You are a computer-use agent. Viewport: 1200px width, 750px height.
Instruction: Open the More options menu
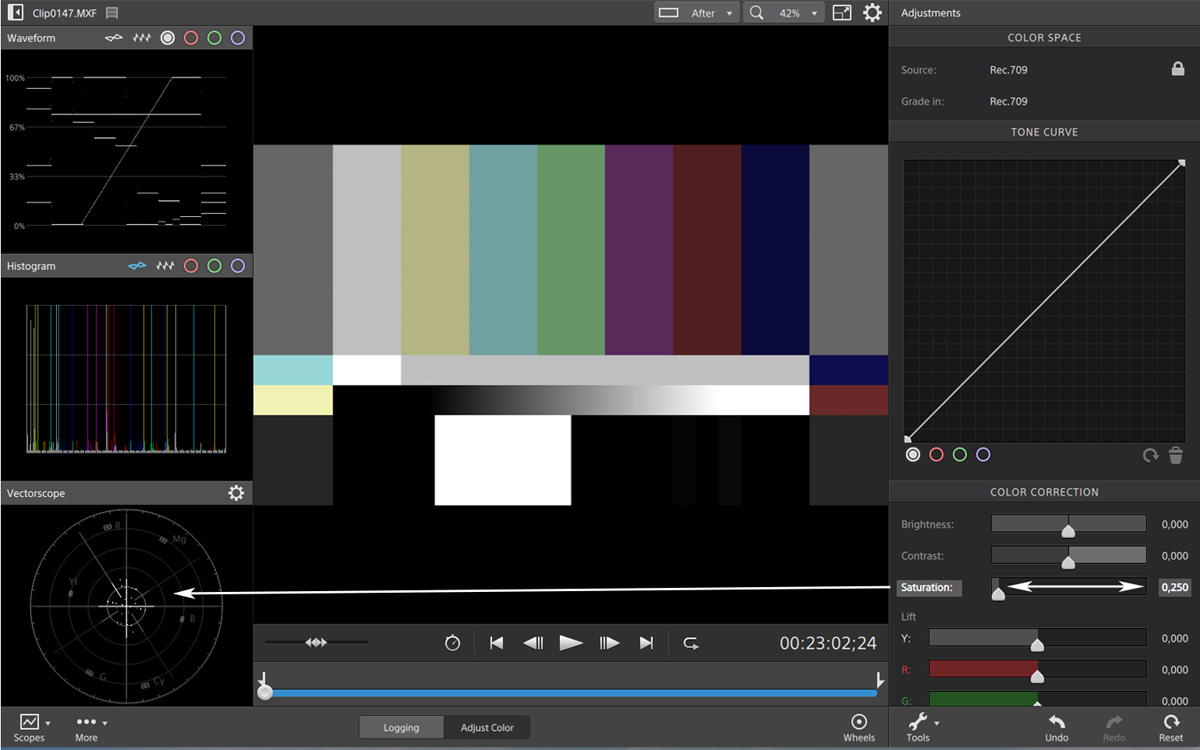pyautogui.click(x=88, y=727)
